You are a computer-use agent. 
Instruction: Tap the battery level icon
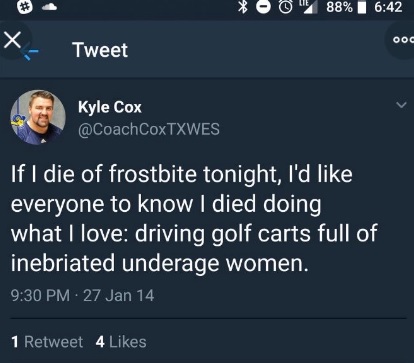tap(361, 7)
